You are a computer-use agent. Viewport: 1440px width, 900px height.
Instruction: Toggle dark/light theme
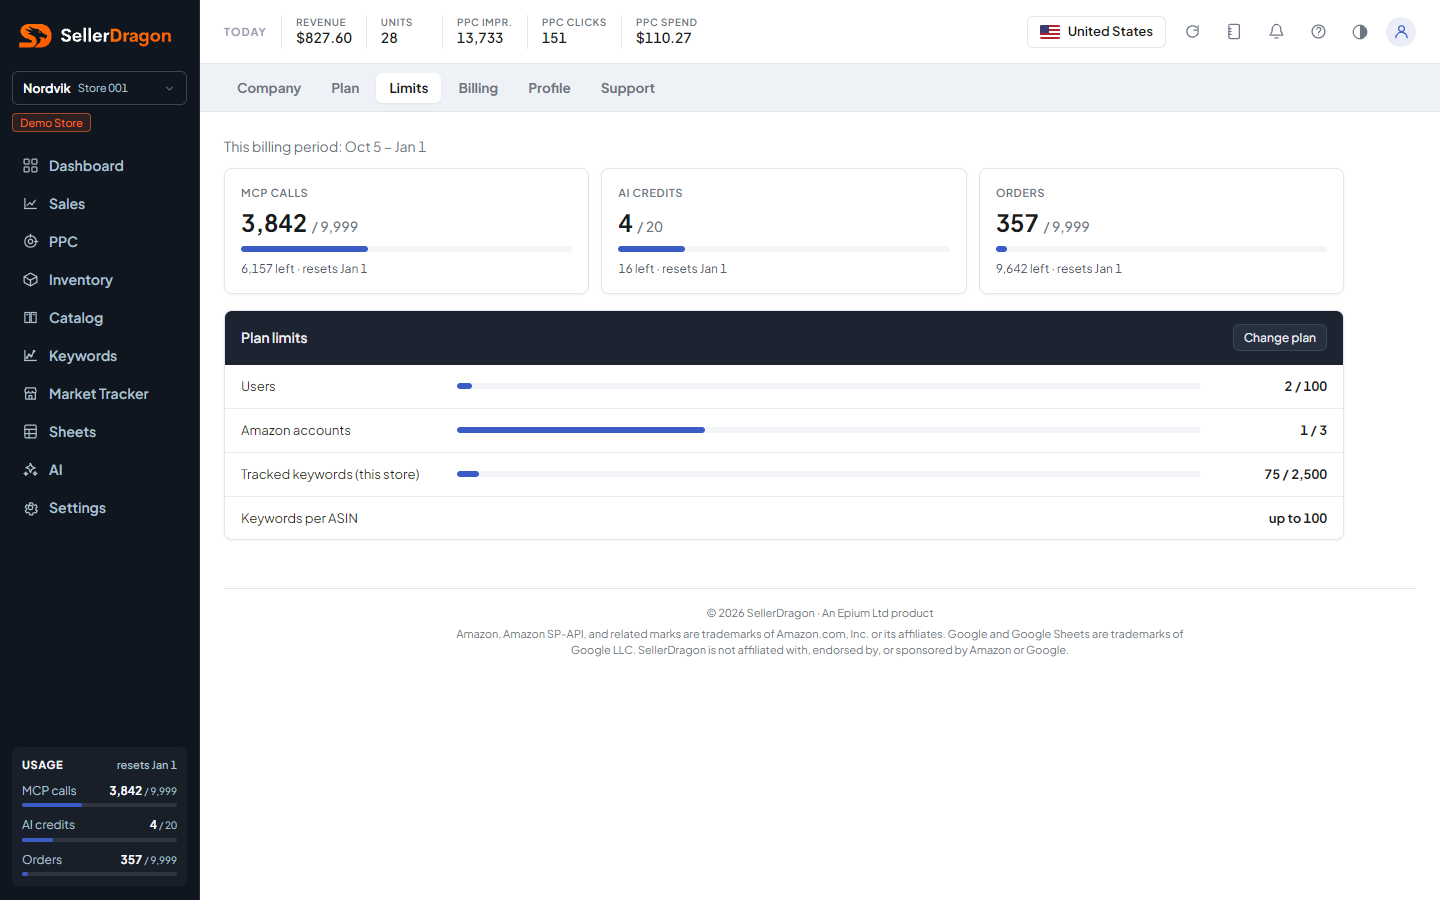click(x=1360, y=32)
